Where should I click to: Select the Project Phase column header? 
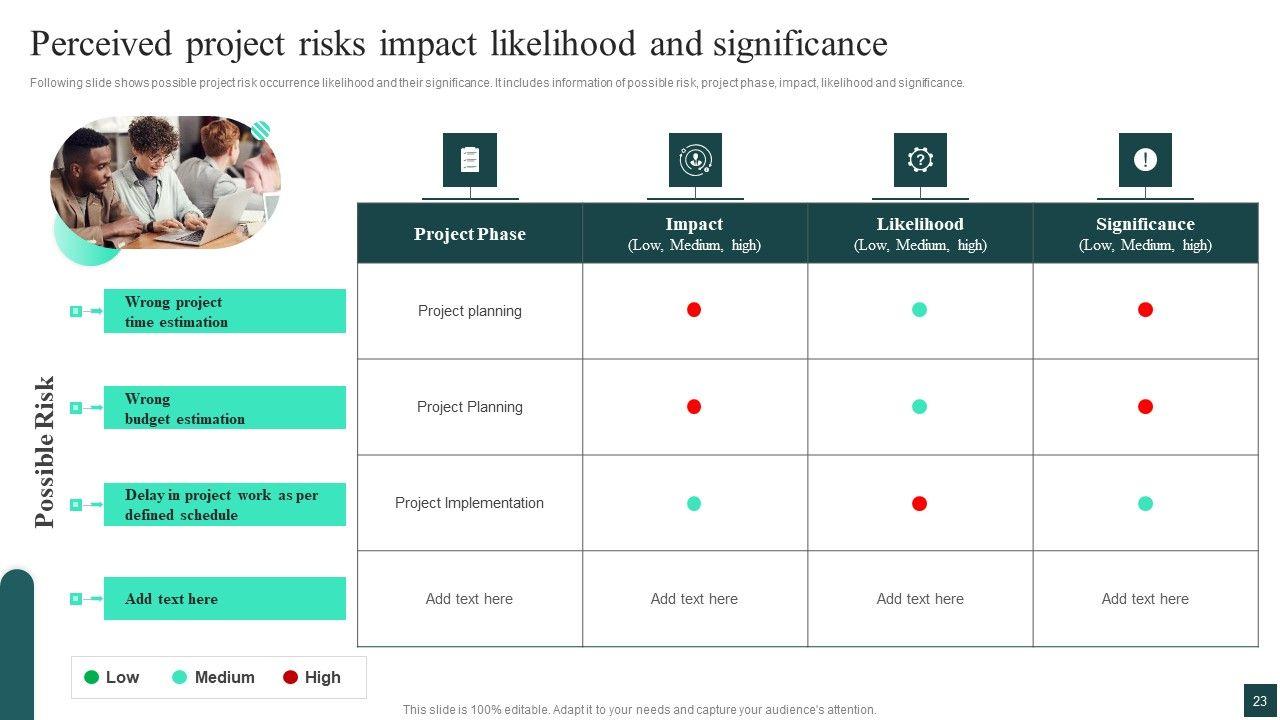click(470, 234)
